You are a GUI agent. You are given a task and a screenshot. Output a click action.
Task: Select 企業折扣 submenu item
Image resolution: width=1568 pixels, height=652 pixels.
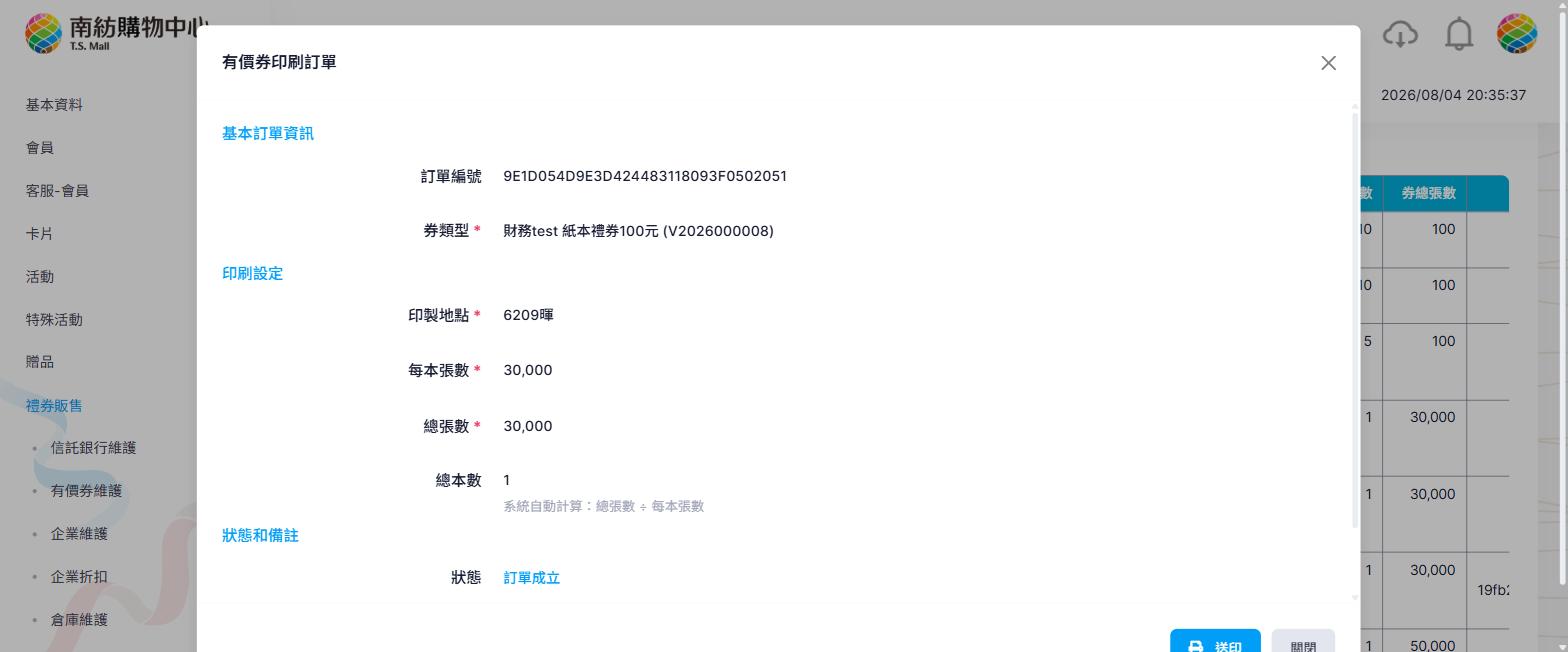tap(79, 577)
